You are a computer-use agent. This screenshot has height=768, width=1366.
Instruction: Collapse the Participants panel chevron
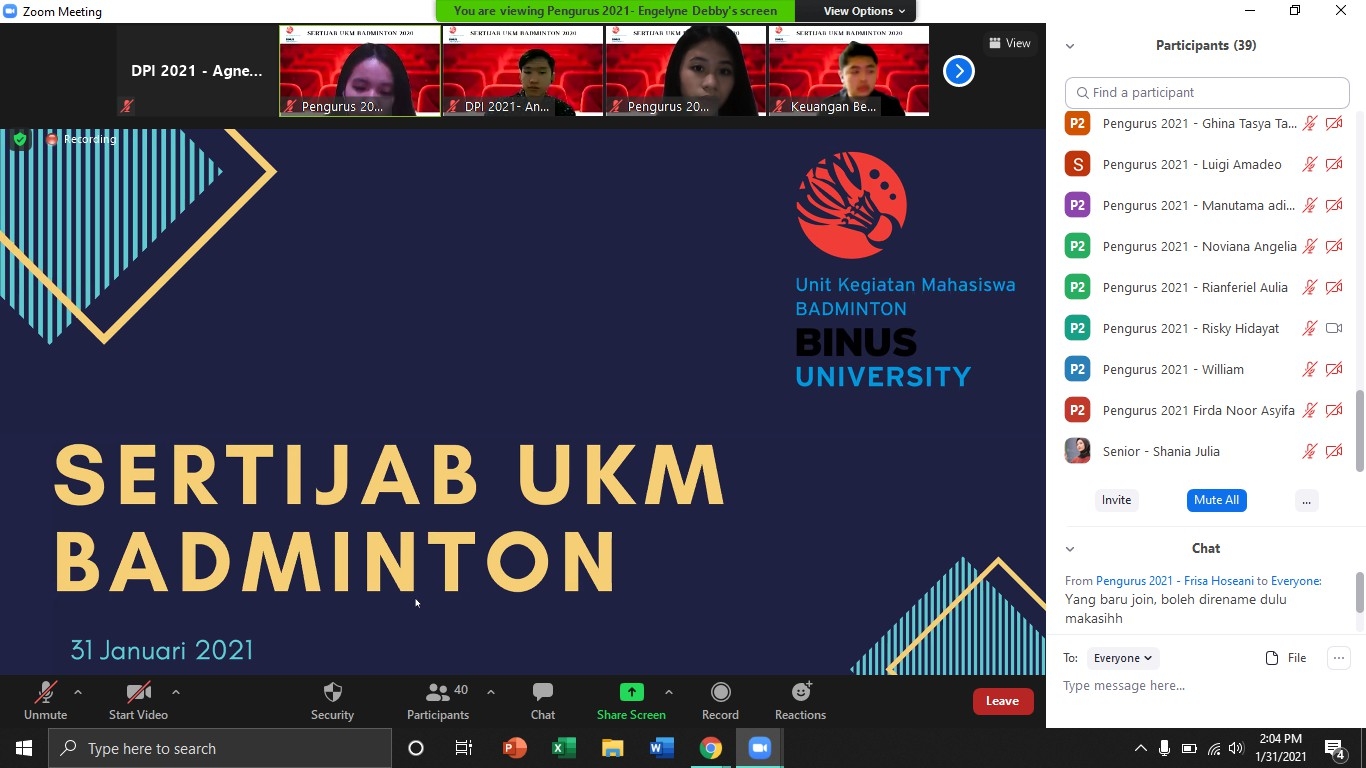click(x=1070, y=46)
